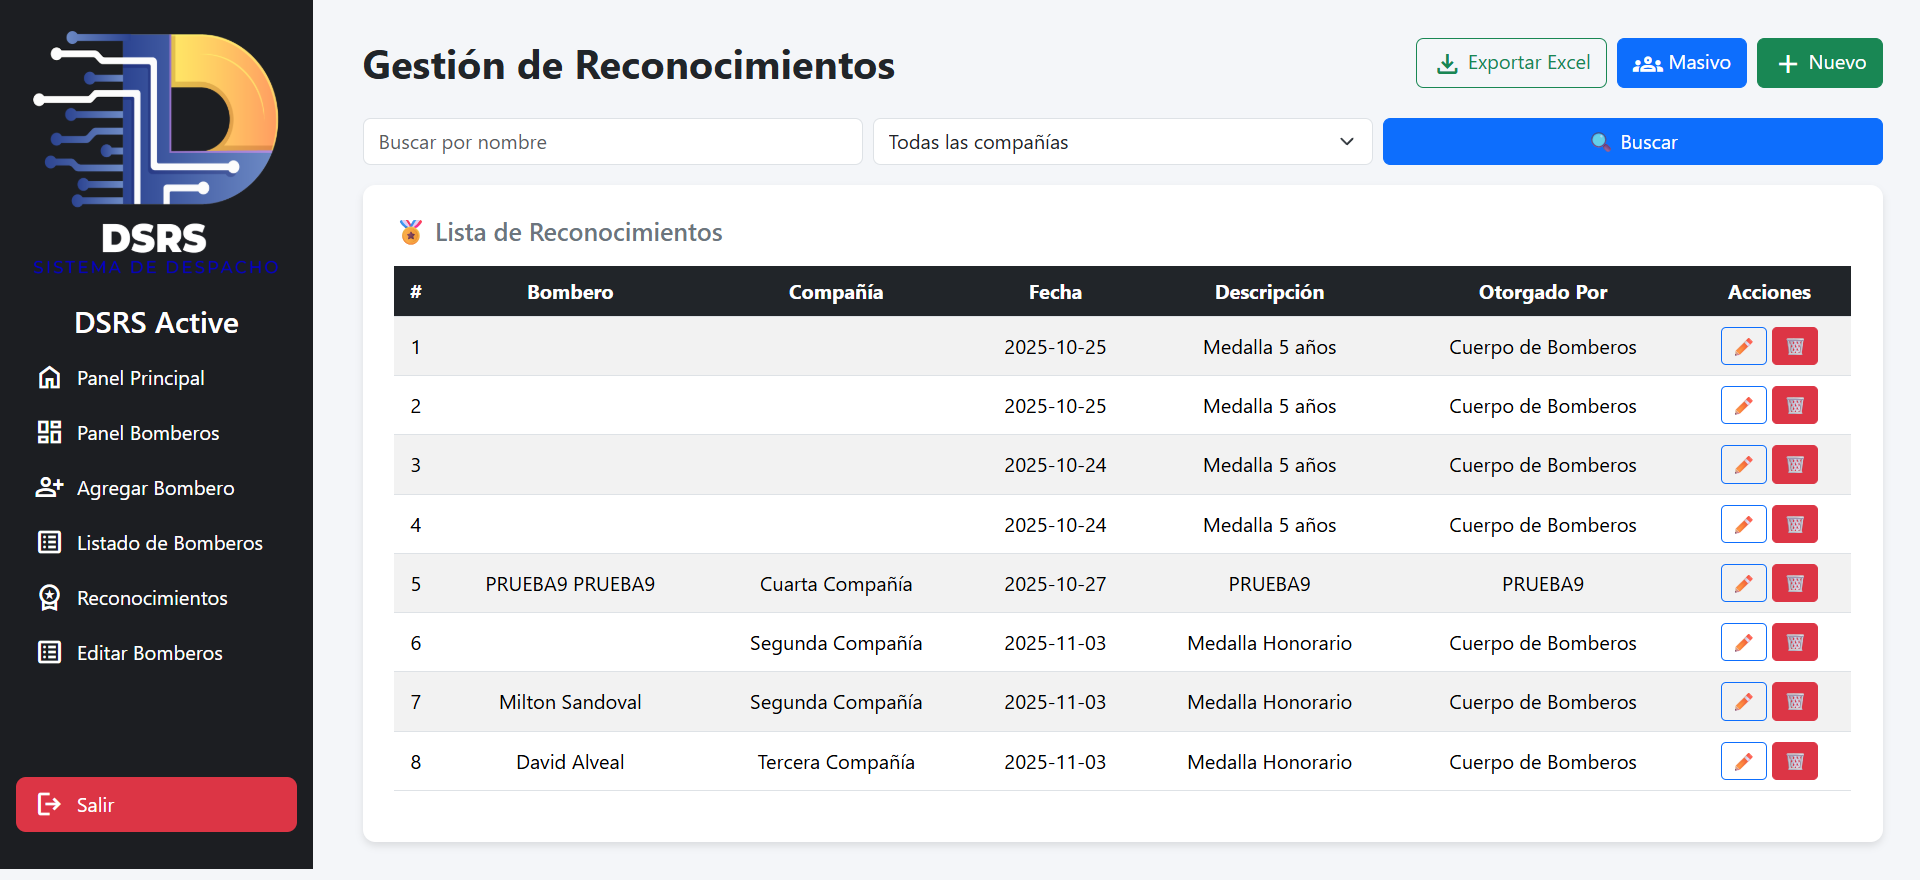The image size is (1920, 880).
Task: Focus the Buscar por nombre field
Action: point(612,142)
